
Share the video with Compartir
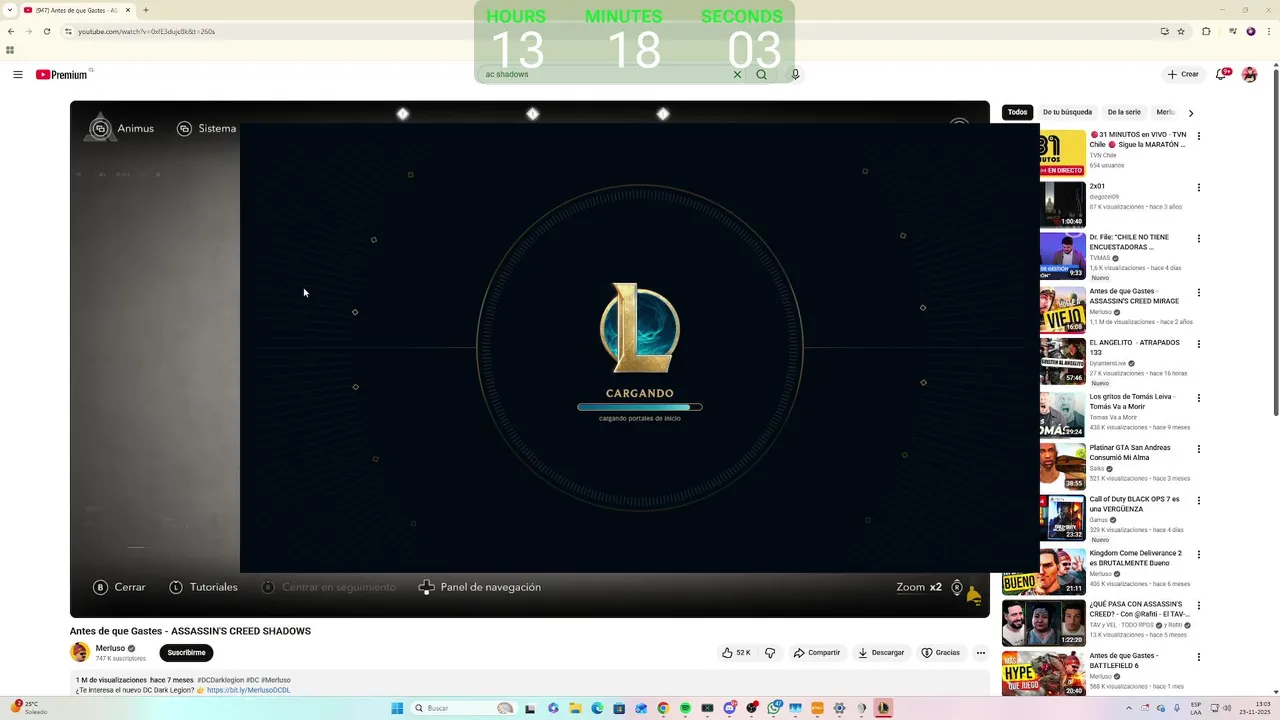coord(817,653)
